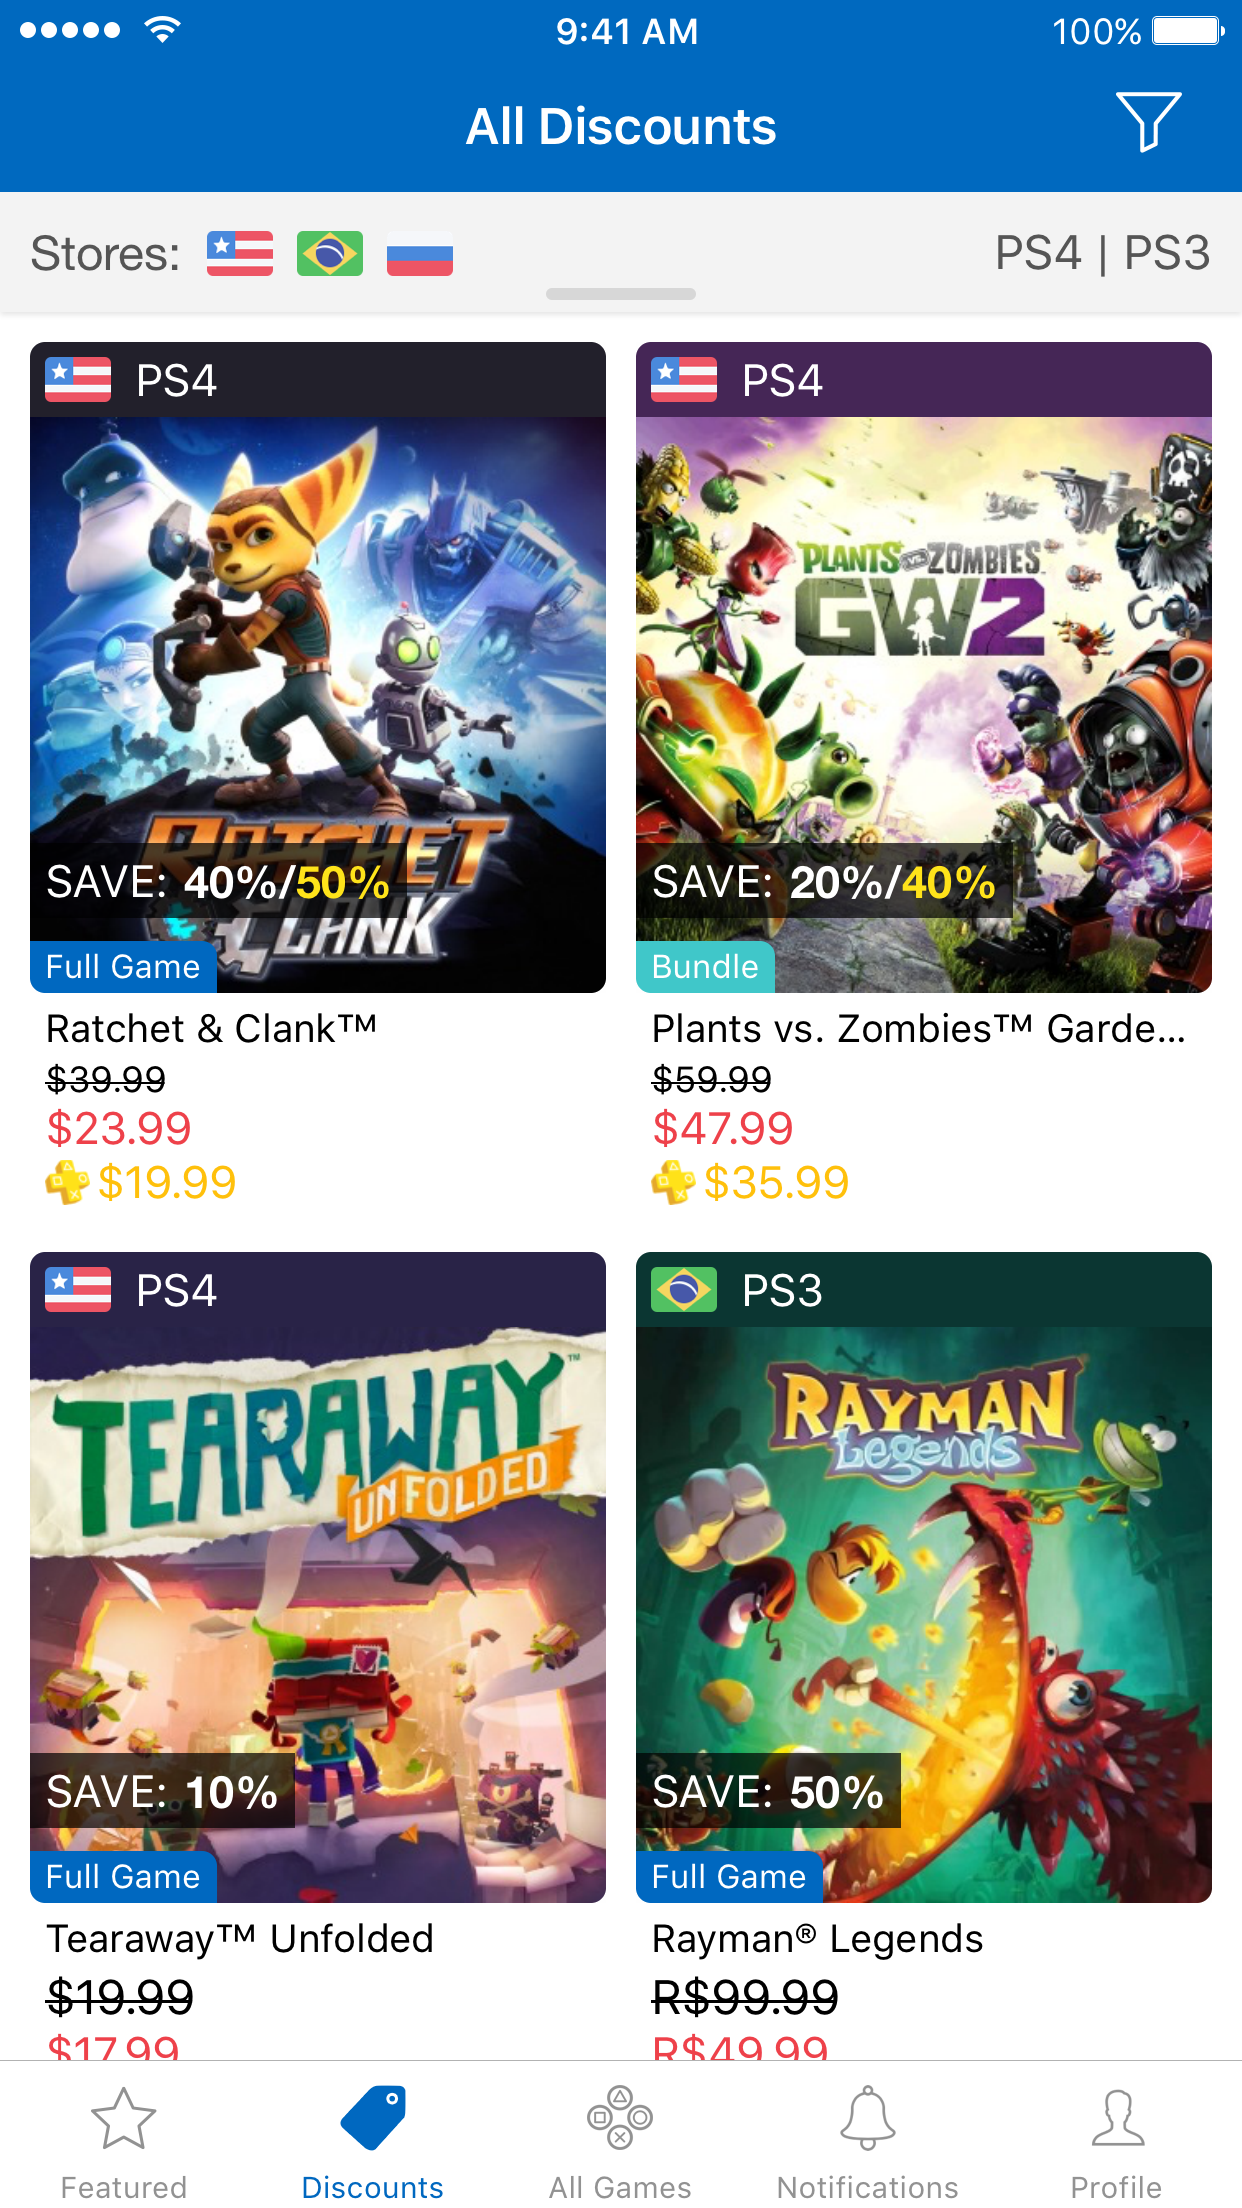
Task: Tap the Rayman Legends title link
Action: 818,1939
